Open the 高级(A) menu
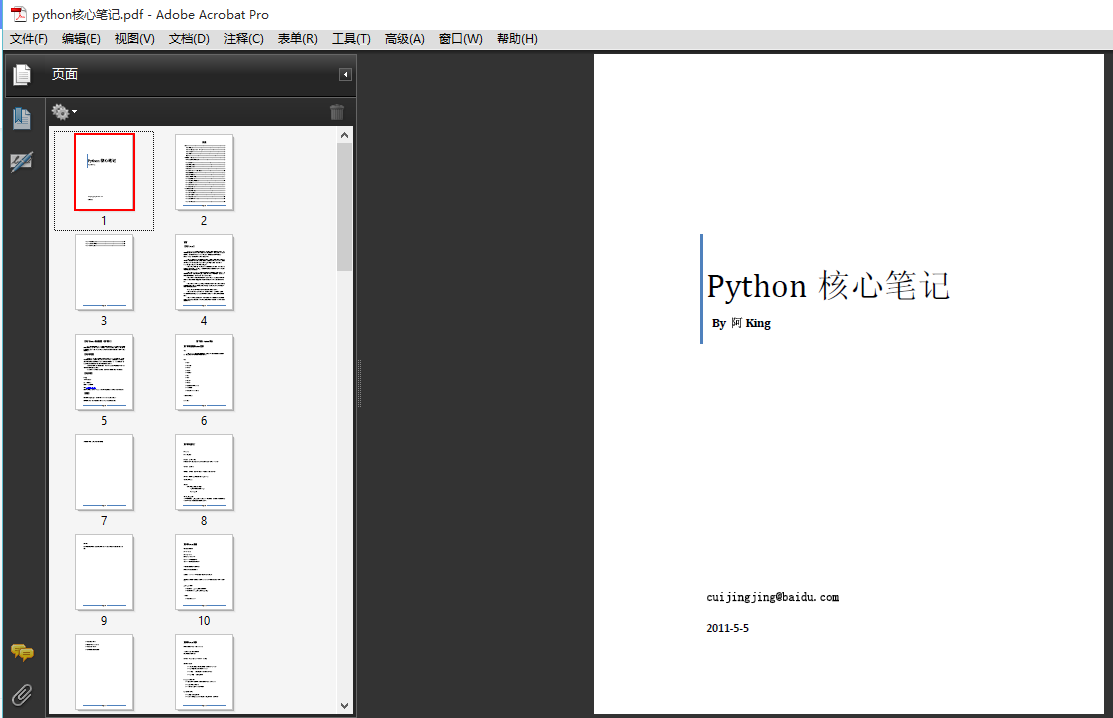 pyautogui.click(x=405, y=39)
